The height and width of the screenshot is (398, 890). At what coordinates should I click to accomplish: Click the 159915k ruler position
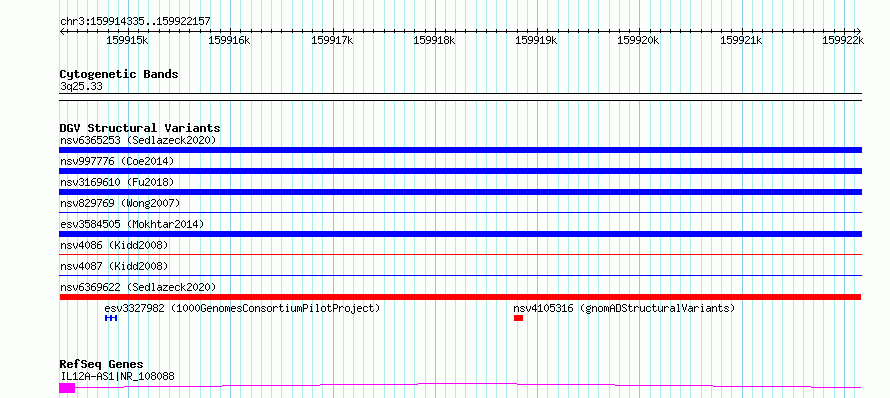pos(127,40)
